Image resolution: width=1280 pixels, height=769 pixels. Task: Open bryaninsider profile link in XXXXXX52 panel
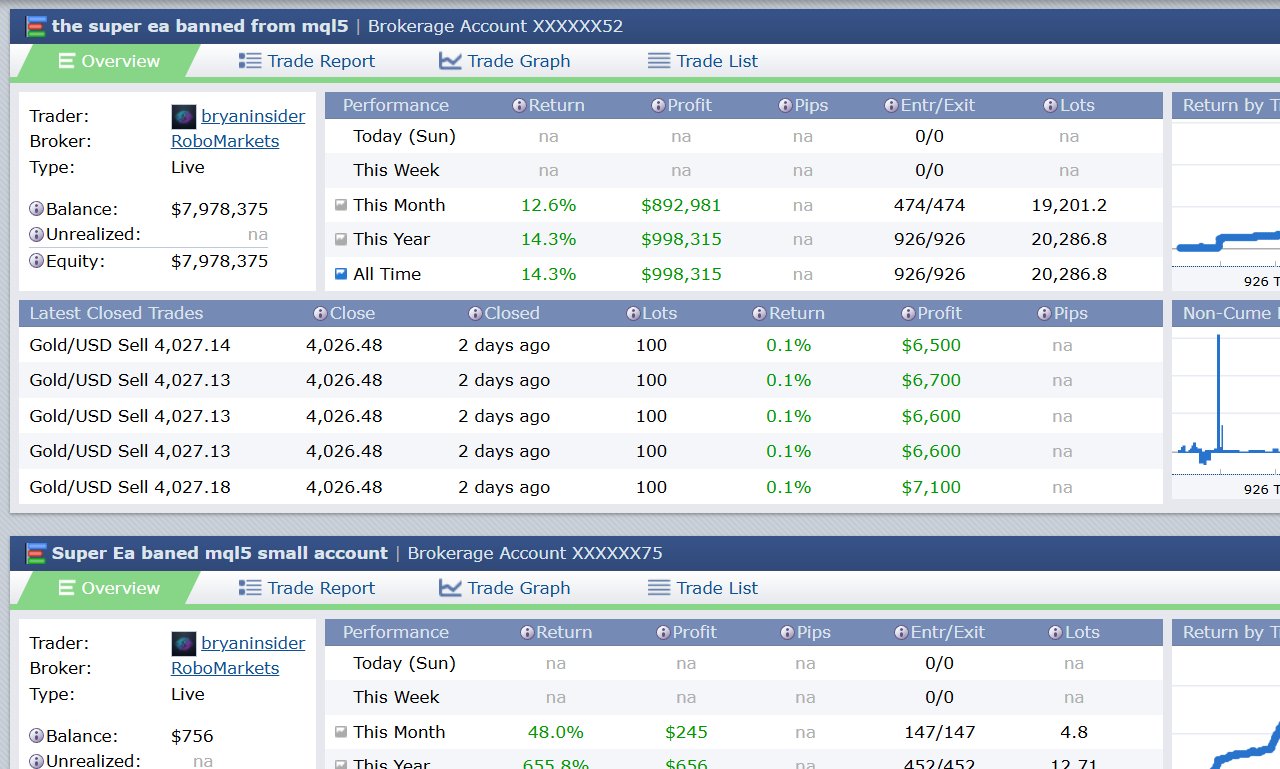pyautogui.click(x=253, y=116)
